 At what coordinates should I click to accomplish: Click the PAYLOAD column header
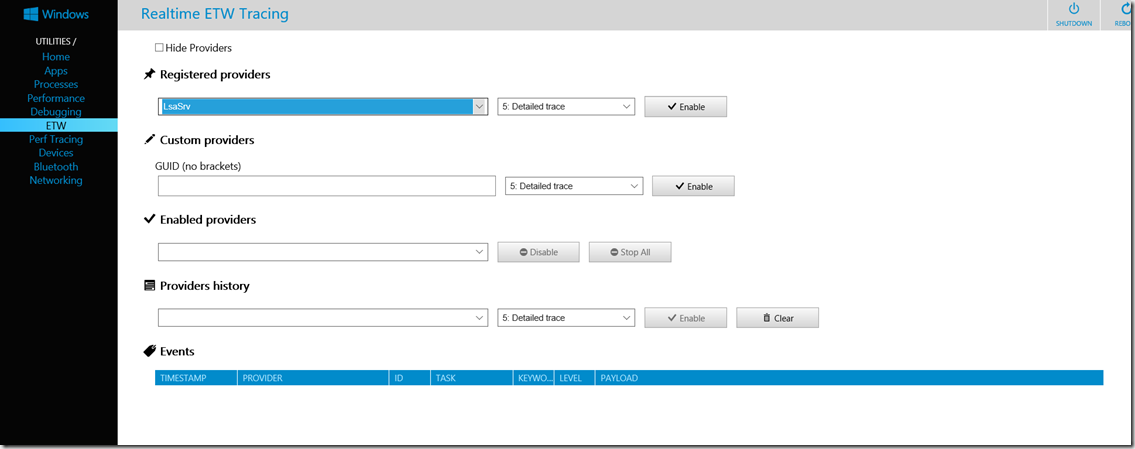tap(848, 378)
